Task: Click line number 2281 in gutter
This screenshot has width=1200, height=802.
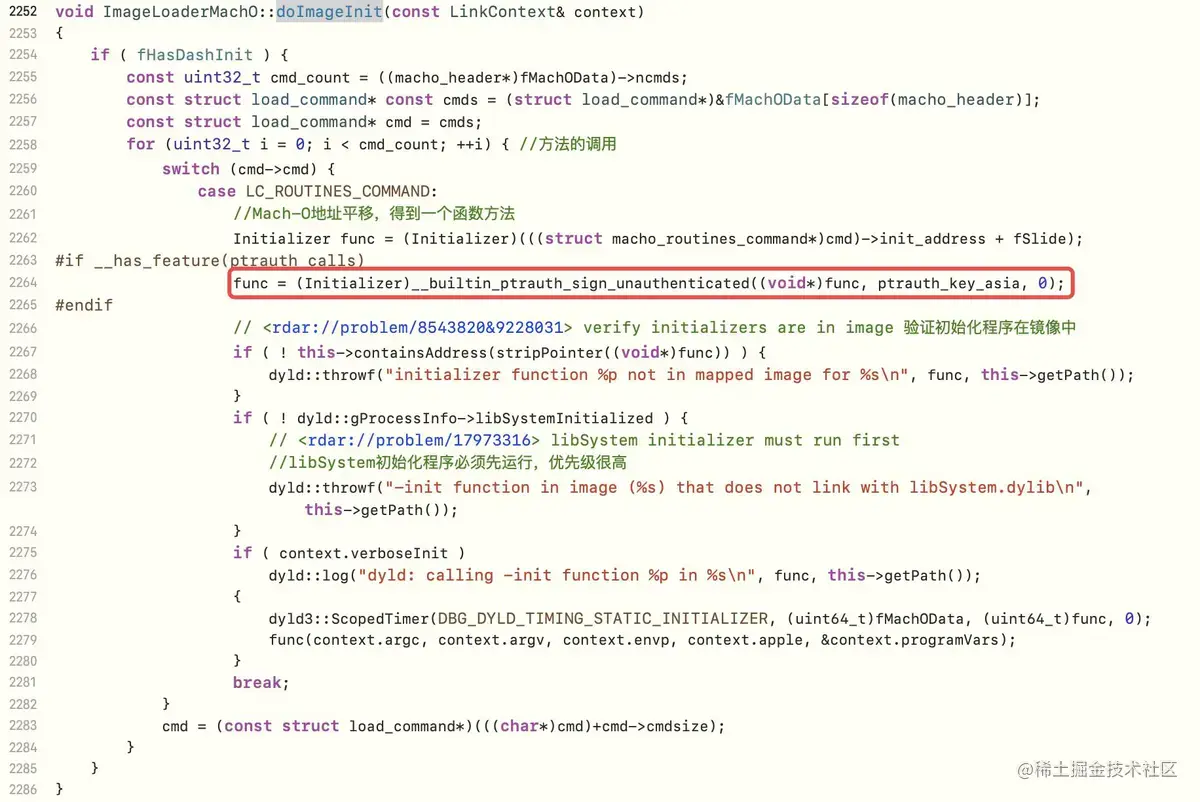Action: click(x=22, y=683)
